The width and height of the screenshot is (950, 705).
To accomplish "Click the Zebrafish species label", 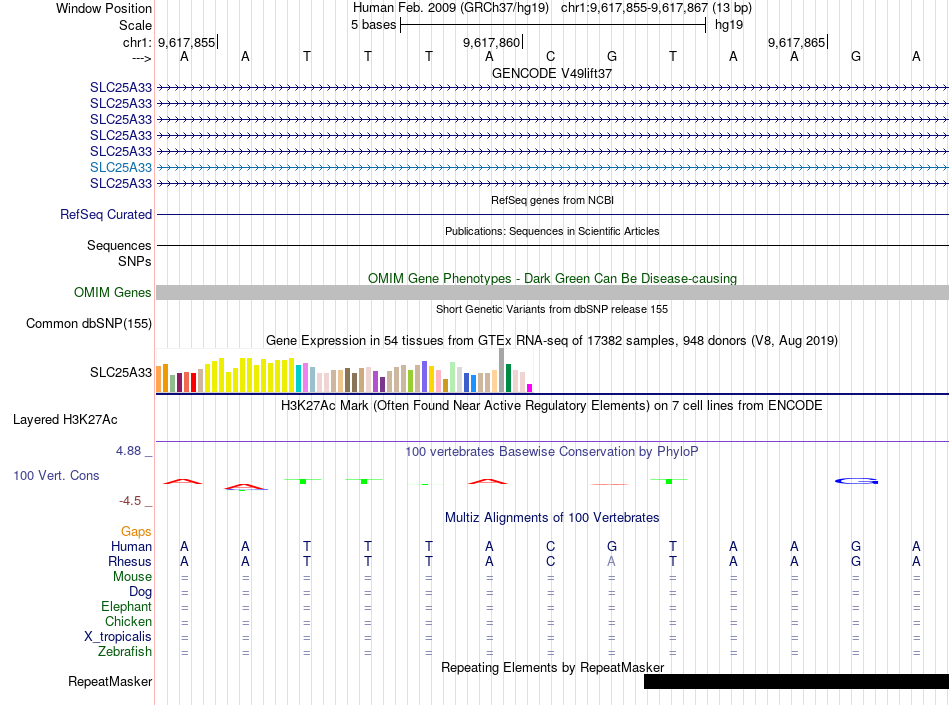I will click(125, 652).
